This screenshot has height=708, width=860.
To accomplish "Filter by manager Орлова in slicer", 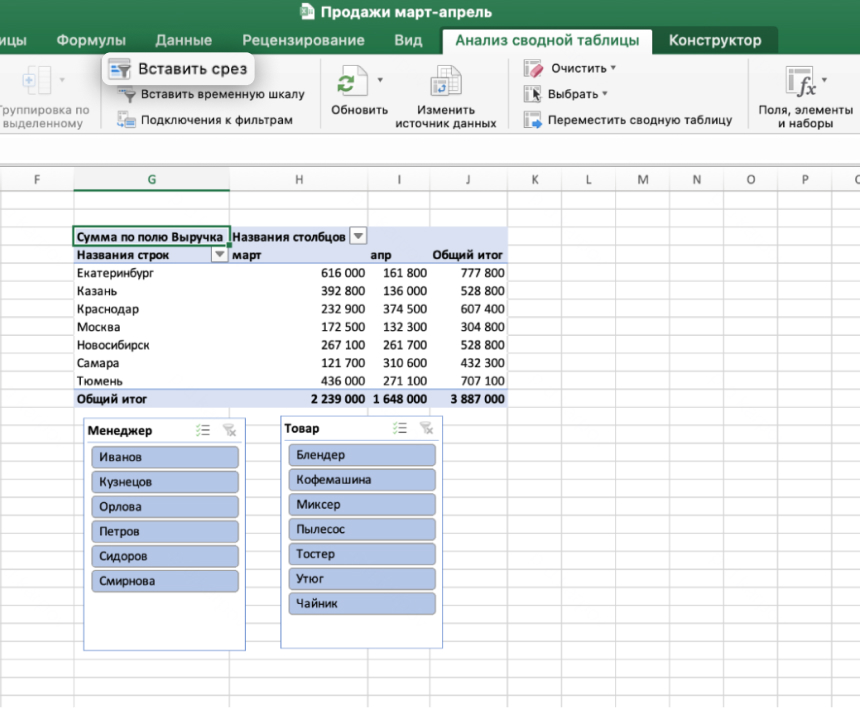I will [165, 507].
